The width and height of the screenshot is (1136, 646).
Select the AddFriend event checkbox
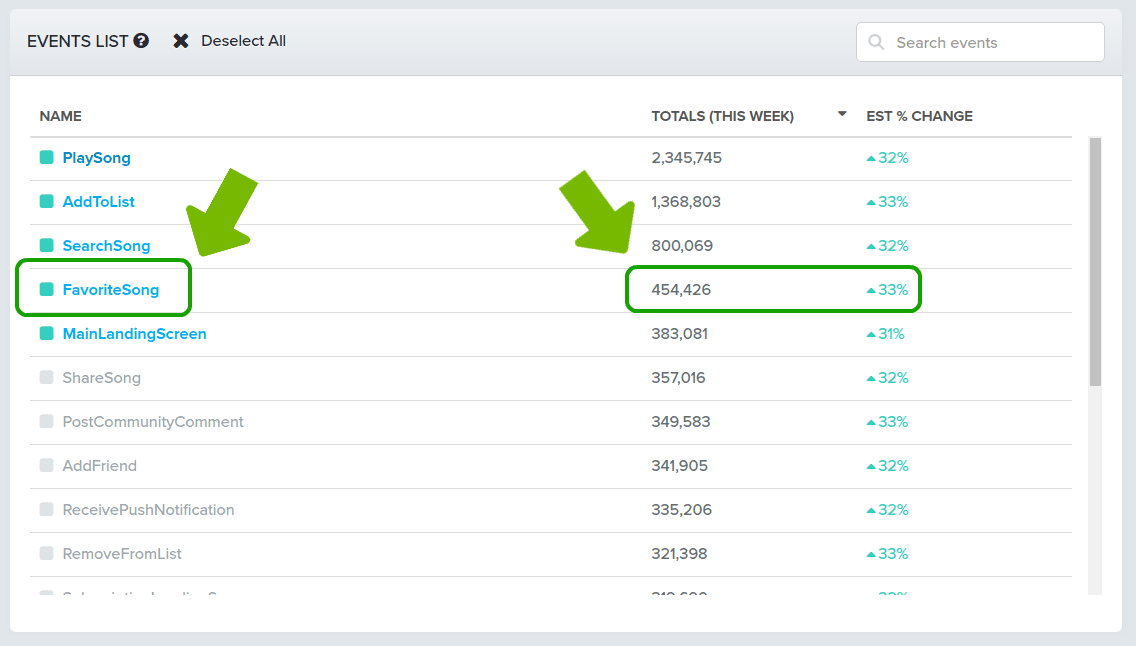pos(46,466)
